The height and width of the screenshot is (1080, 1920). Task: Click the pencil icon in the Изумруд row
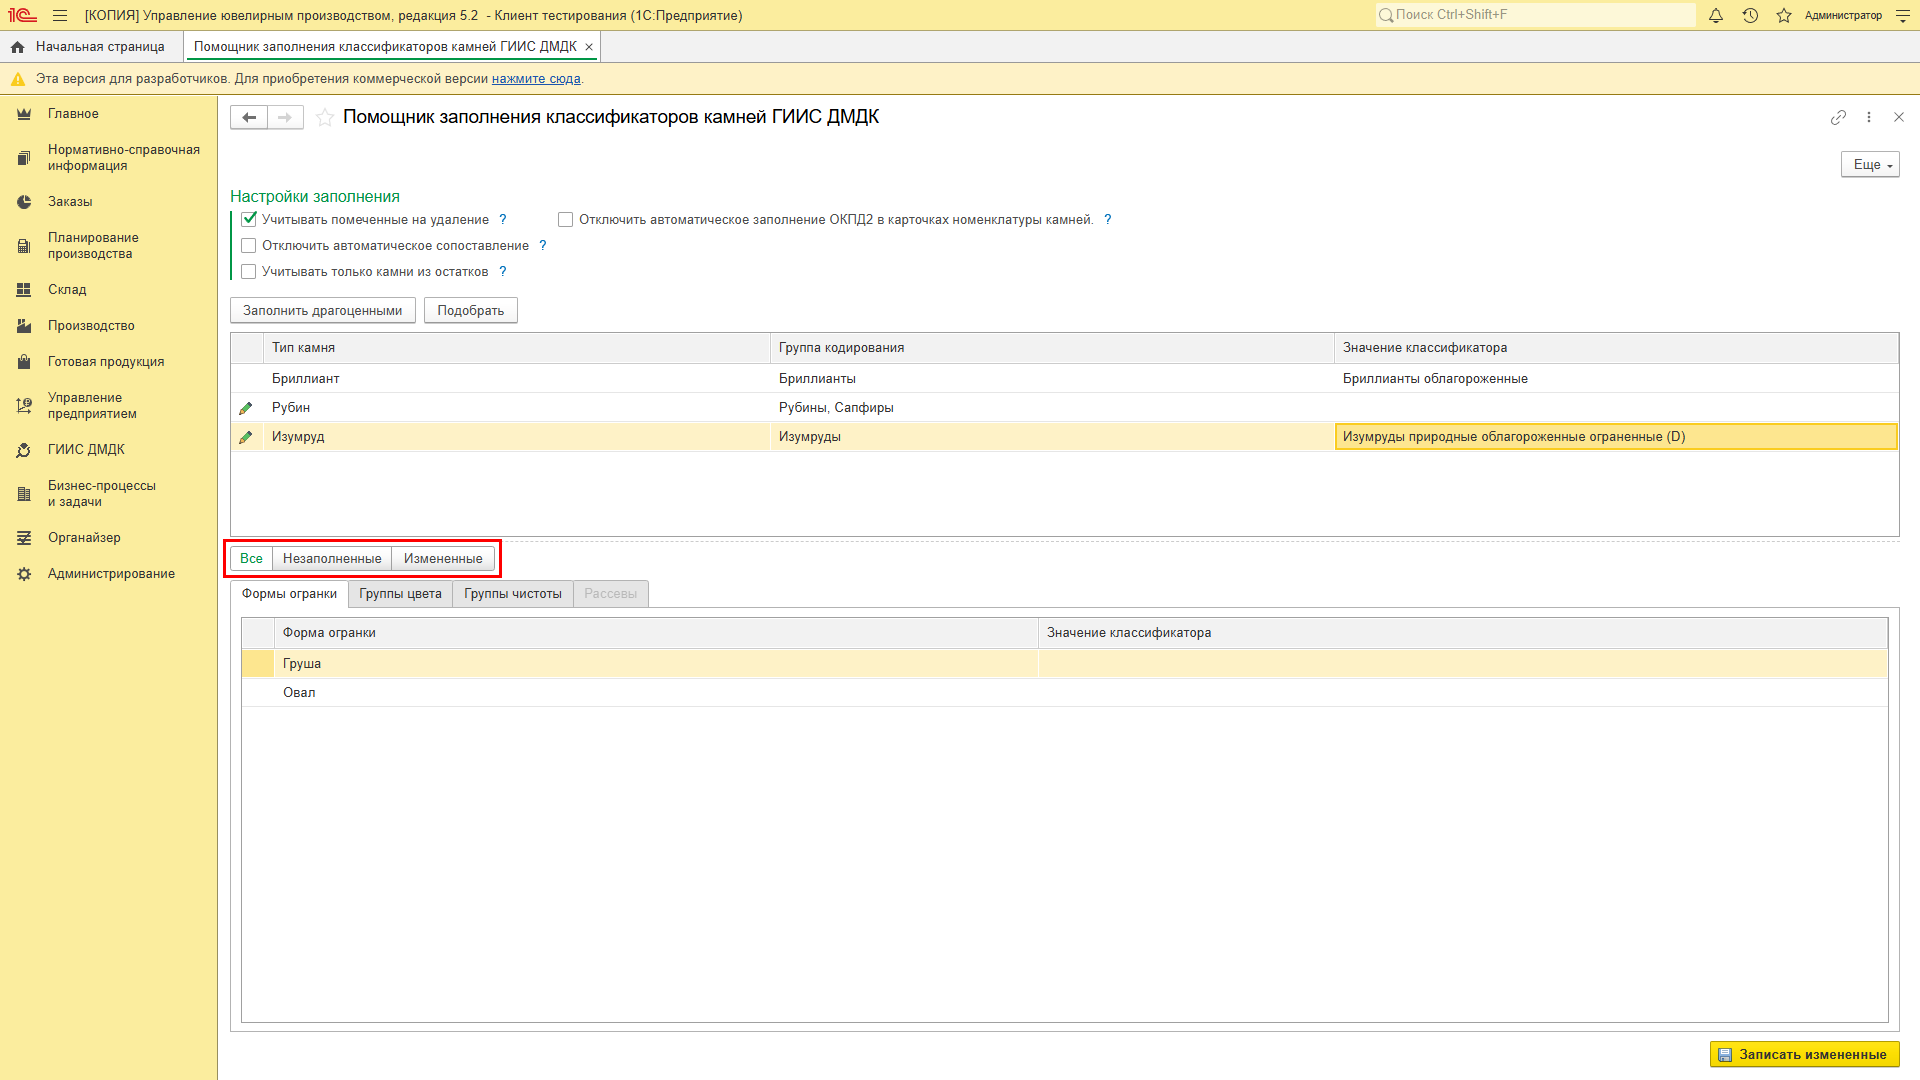pos(246,437)
